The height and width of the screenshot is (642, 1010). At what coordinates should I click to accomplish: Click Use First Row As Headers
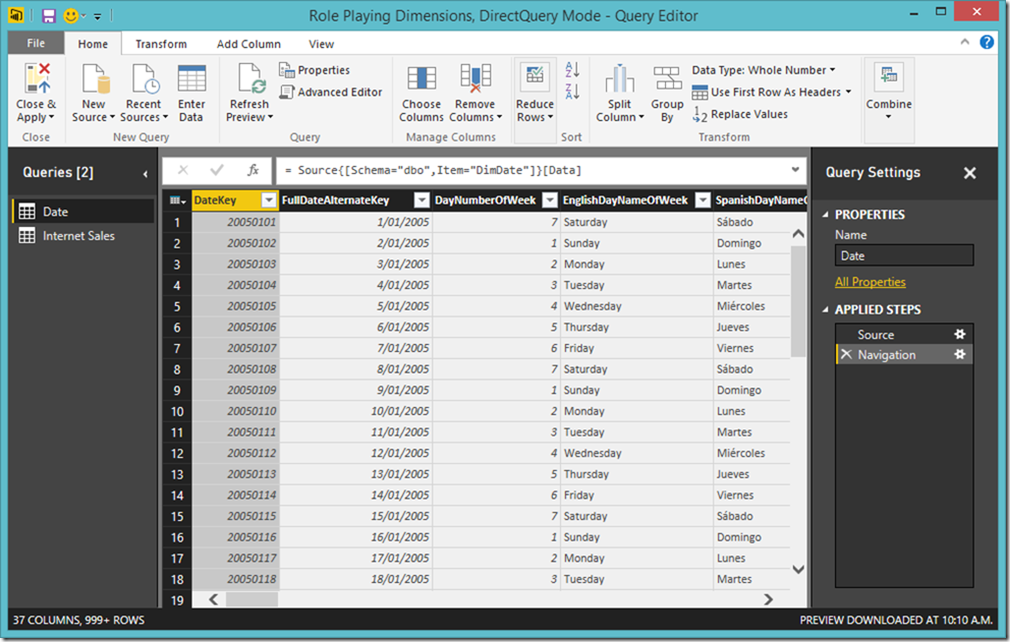pos(767,92)
